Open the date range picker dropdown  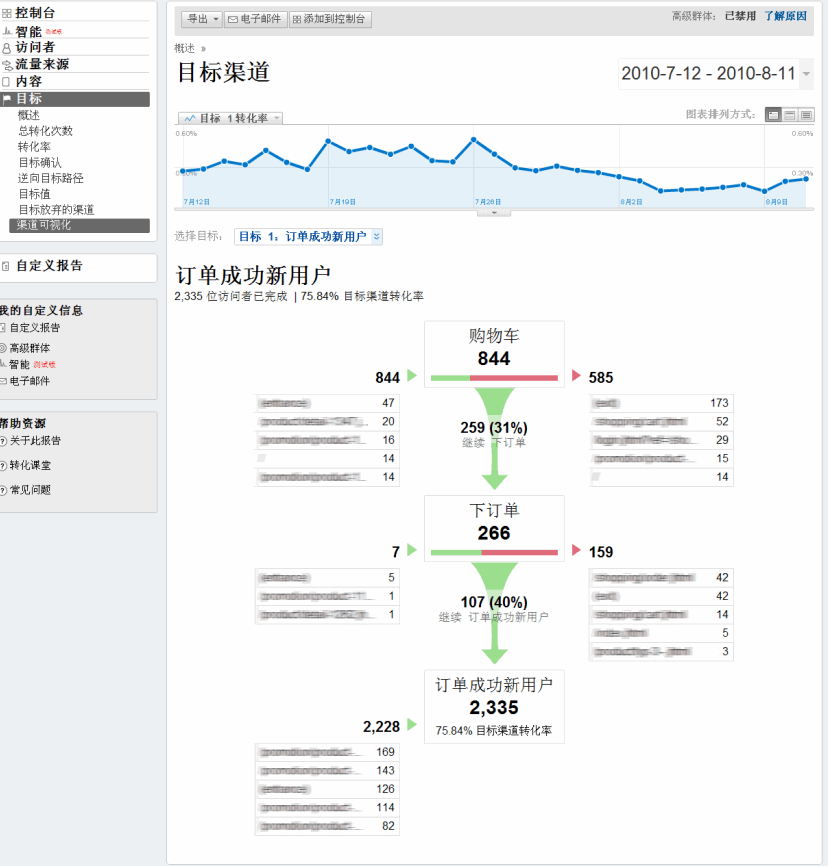[x=806, y=74]
